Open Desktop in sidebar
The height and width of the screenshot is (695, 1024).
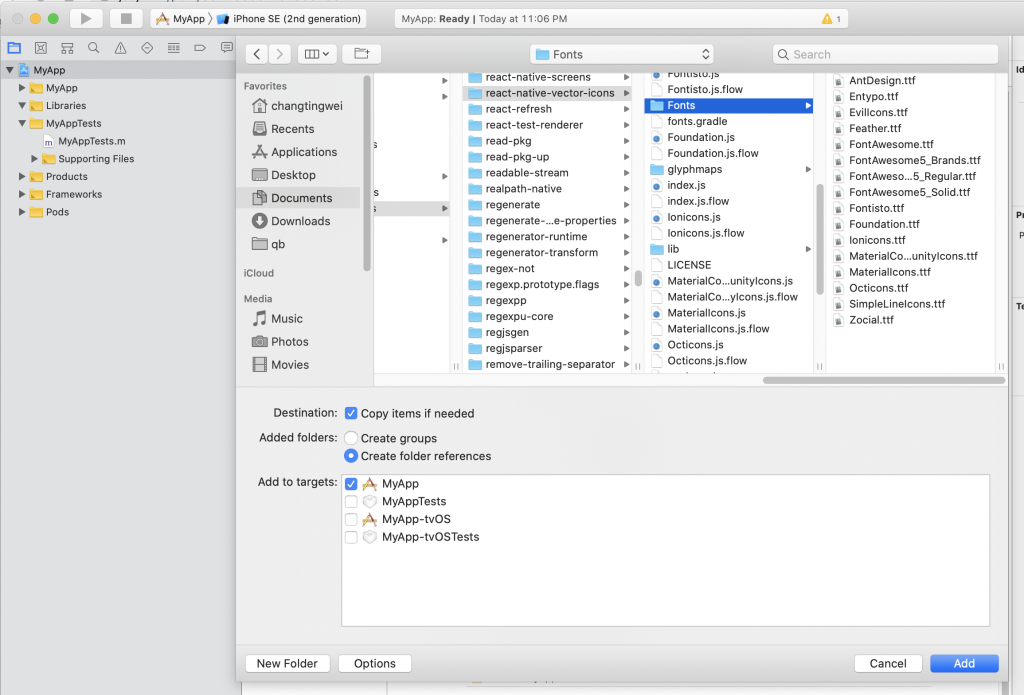(x=283, y=175)
